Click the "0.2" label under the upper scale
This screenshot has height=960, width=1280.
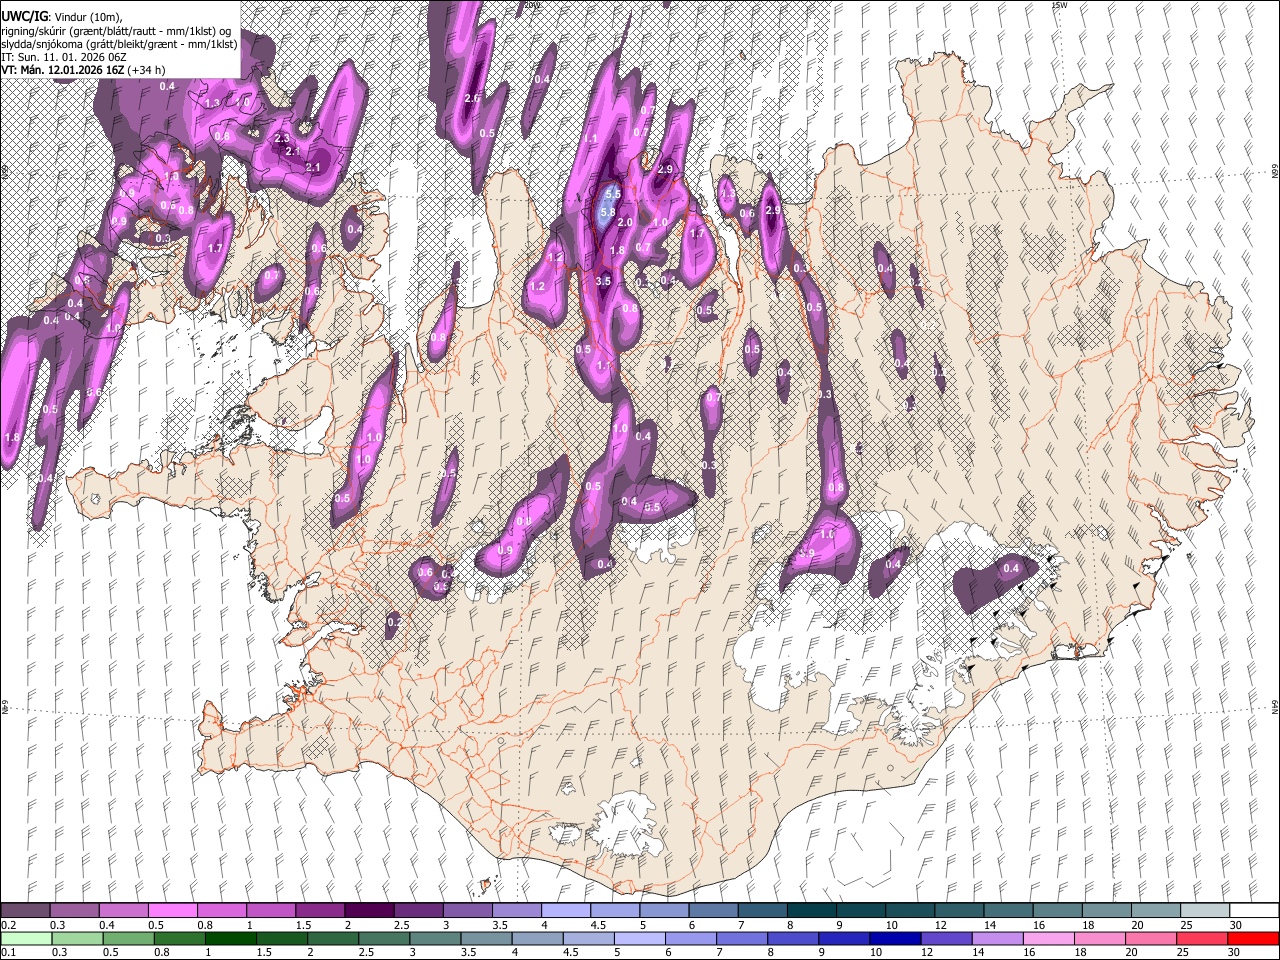click(x=9, y=925)
